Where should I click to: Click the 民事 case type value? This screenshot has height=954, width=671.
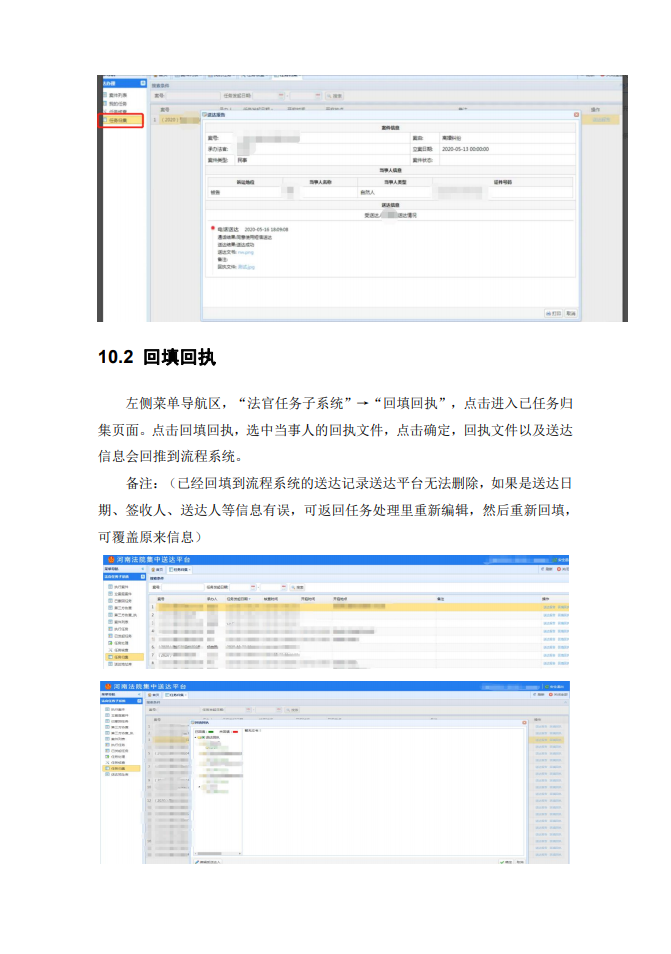[242, 160]
